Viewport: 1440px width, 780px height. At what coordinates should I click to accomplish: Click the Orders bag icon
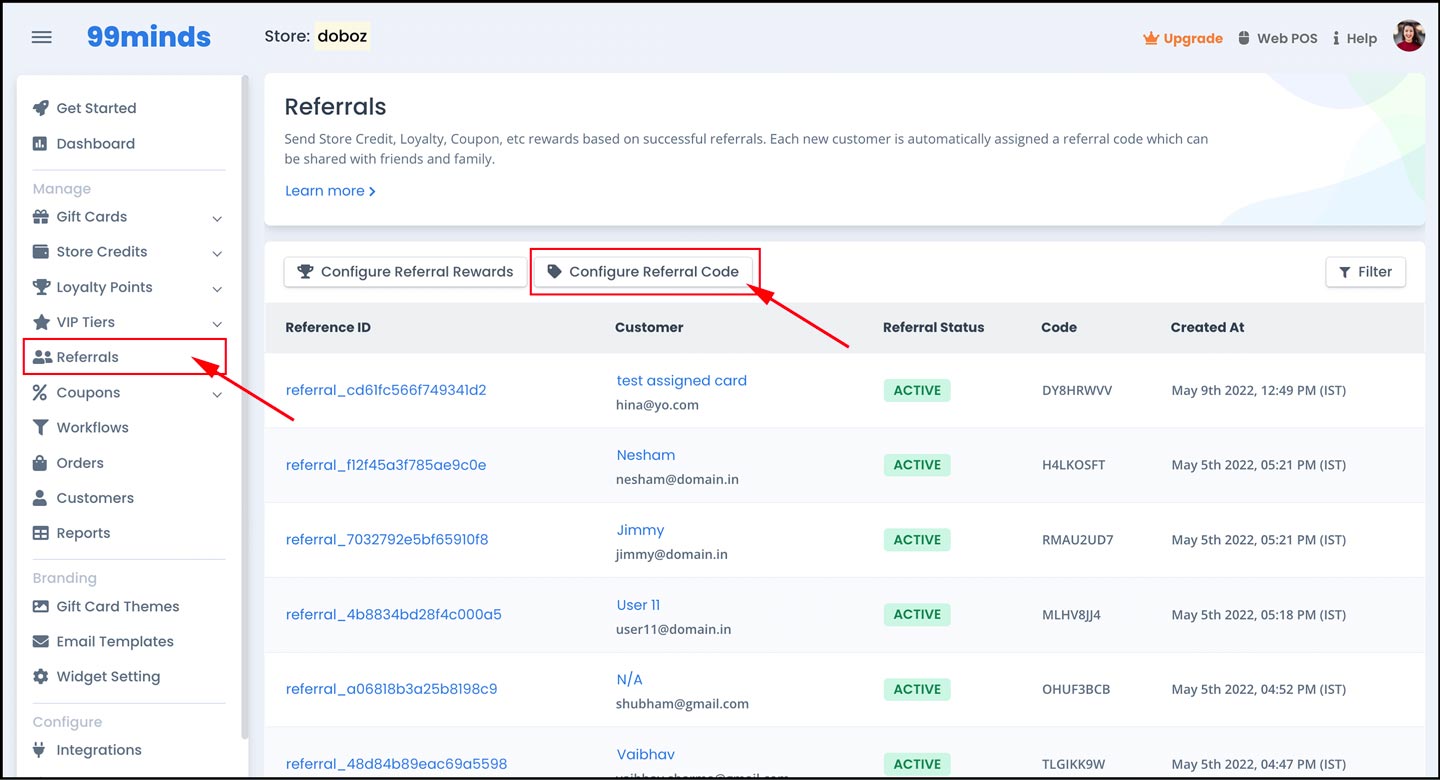(40, 463)
